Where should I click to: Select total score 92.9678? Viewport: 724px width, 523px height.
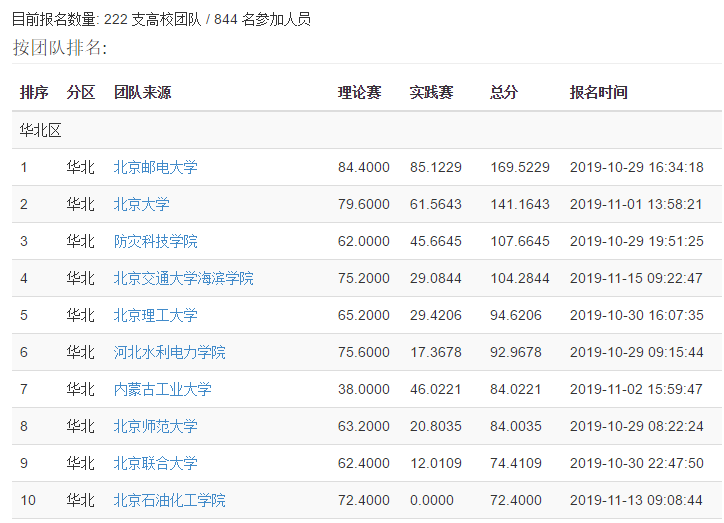pos(516,352)
